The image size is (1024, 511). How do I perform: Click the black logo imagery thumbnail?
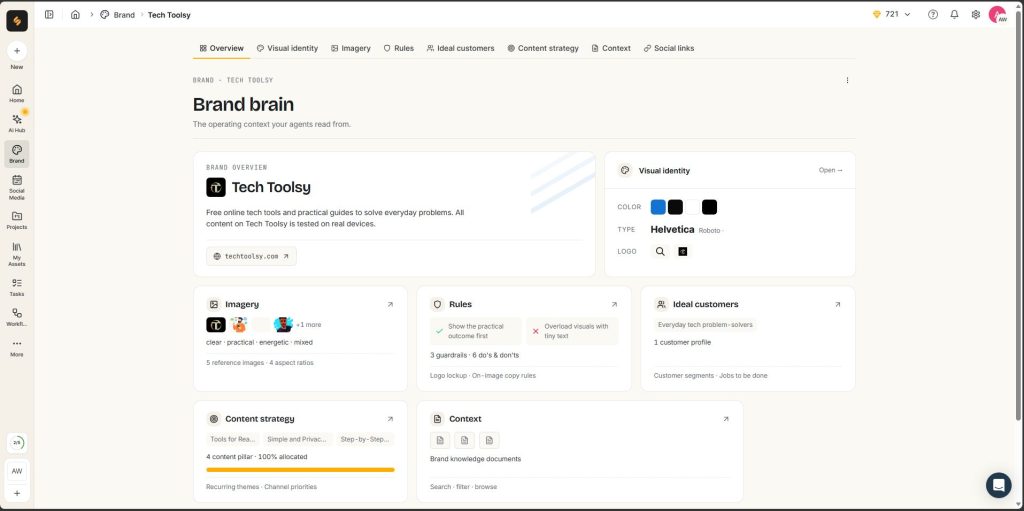pos(216,325)
